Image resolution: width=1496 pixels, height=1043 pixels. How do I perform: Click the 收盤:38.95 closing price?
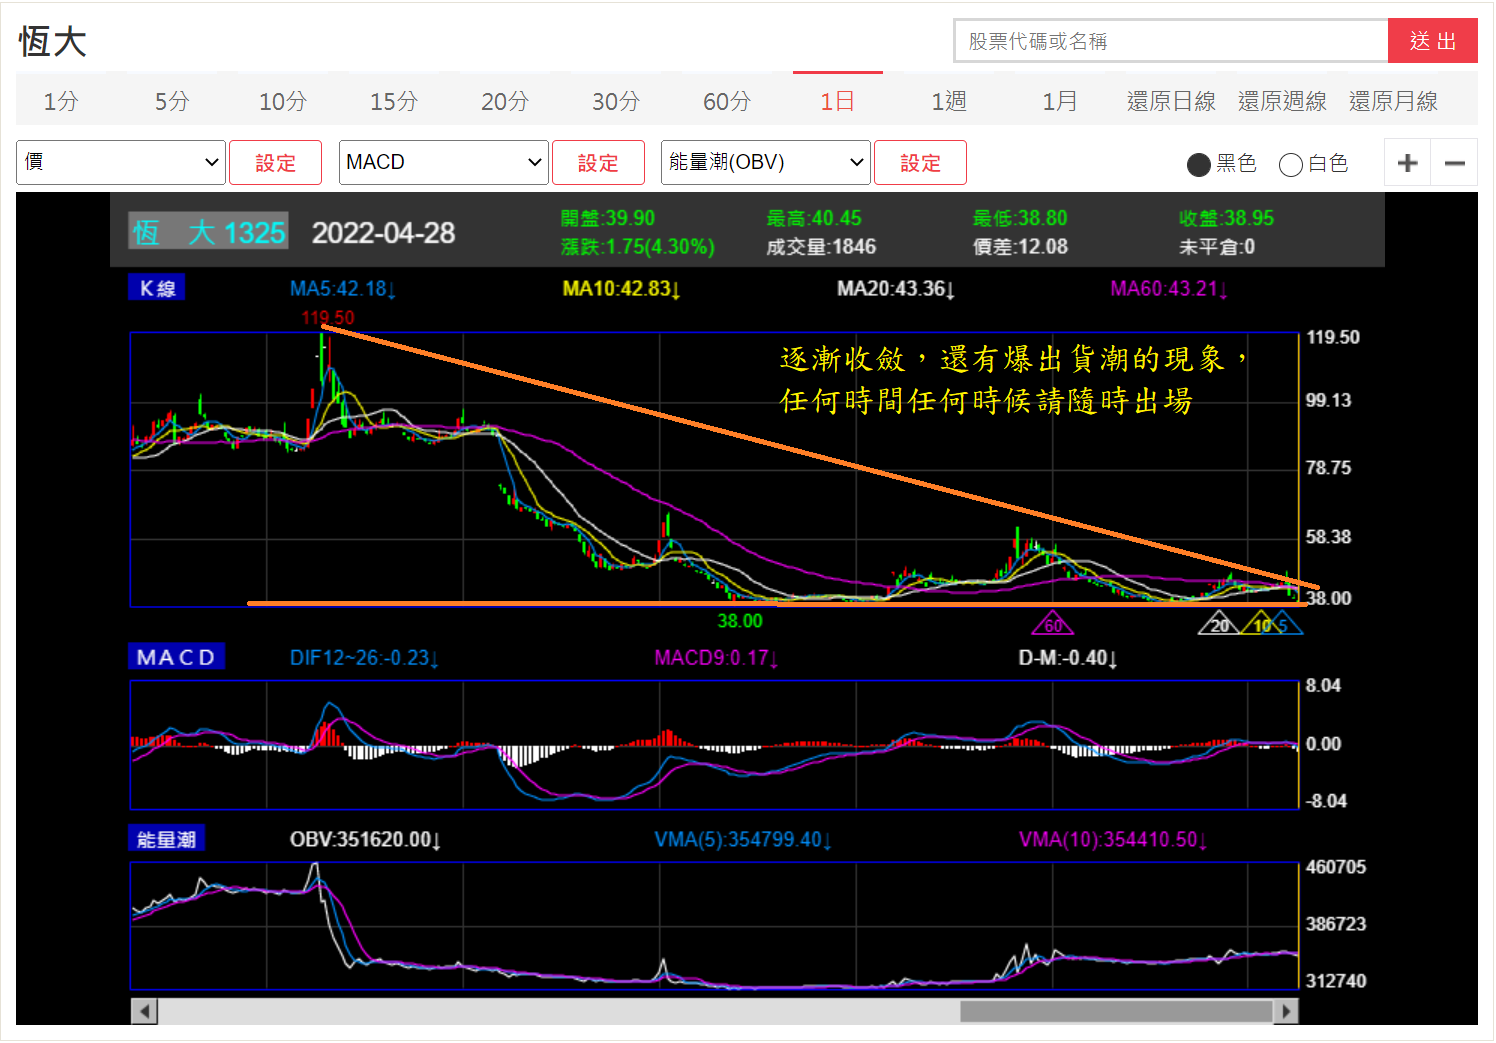[1226, 218]
